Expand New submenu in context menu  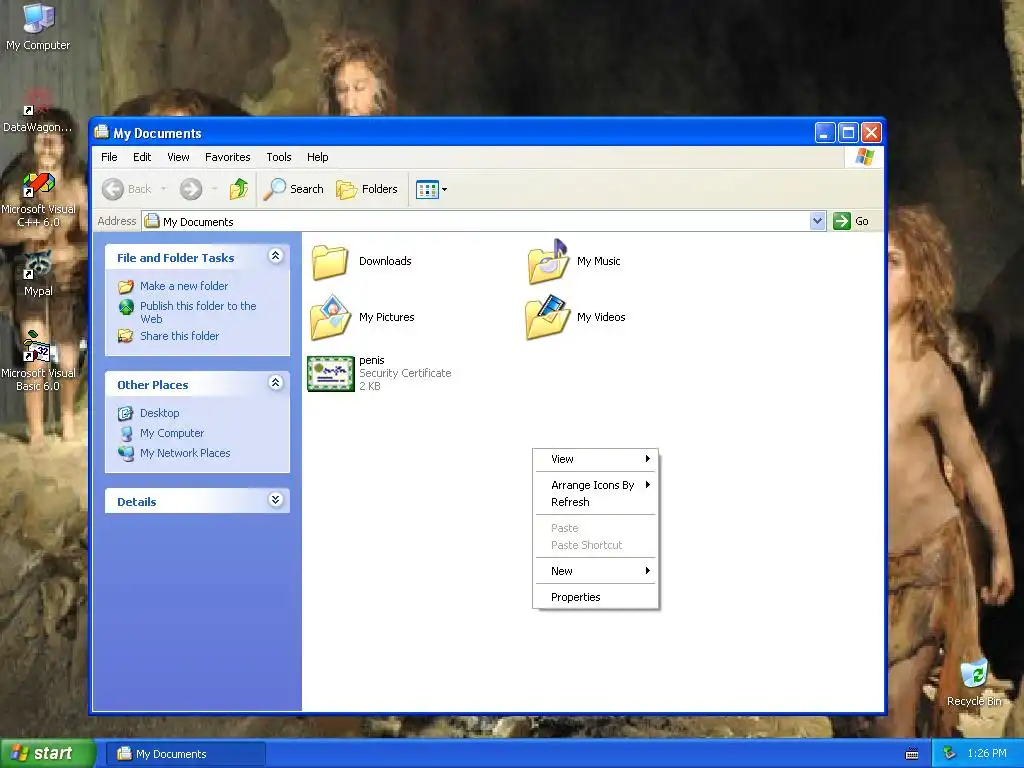pos(596,571)
